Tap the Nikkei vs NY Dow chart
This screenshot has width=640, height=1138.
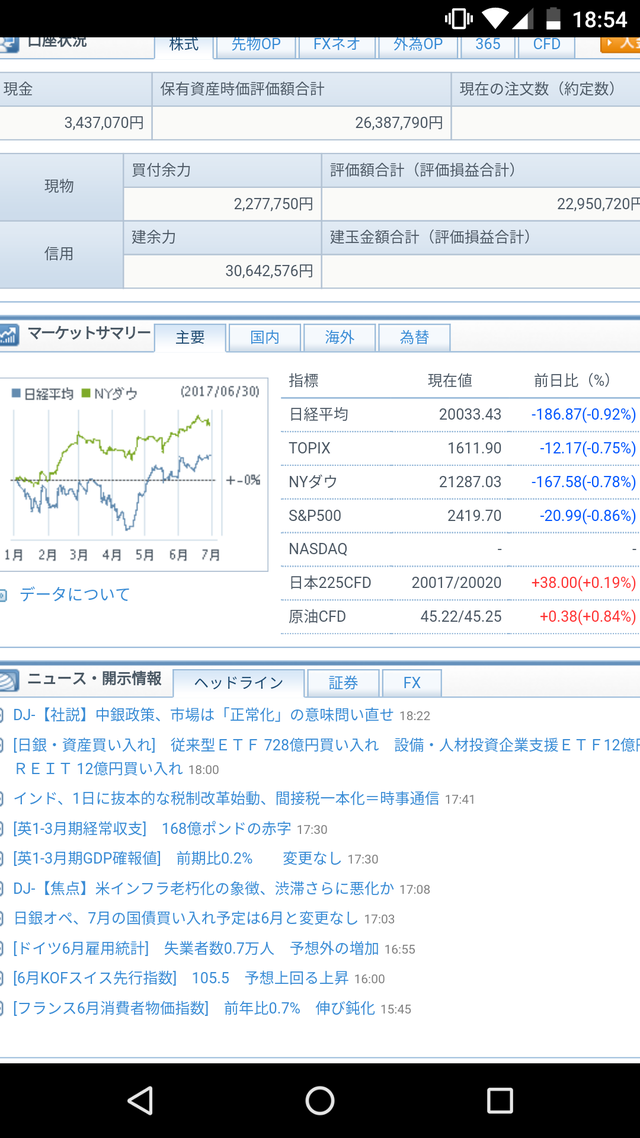(x=134, y=474)
